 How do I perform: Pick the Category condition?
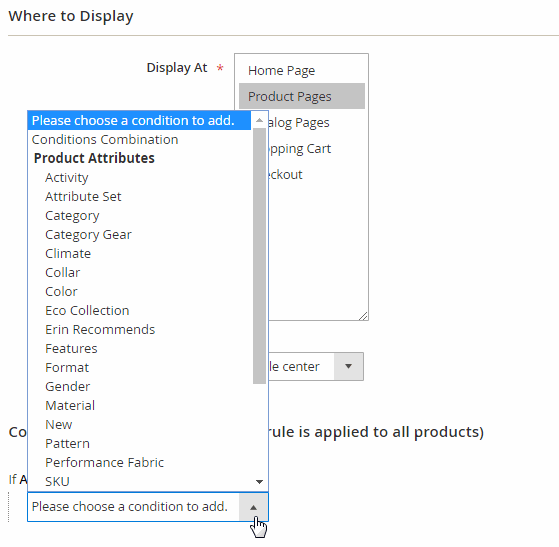click(139, 215)
